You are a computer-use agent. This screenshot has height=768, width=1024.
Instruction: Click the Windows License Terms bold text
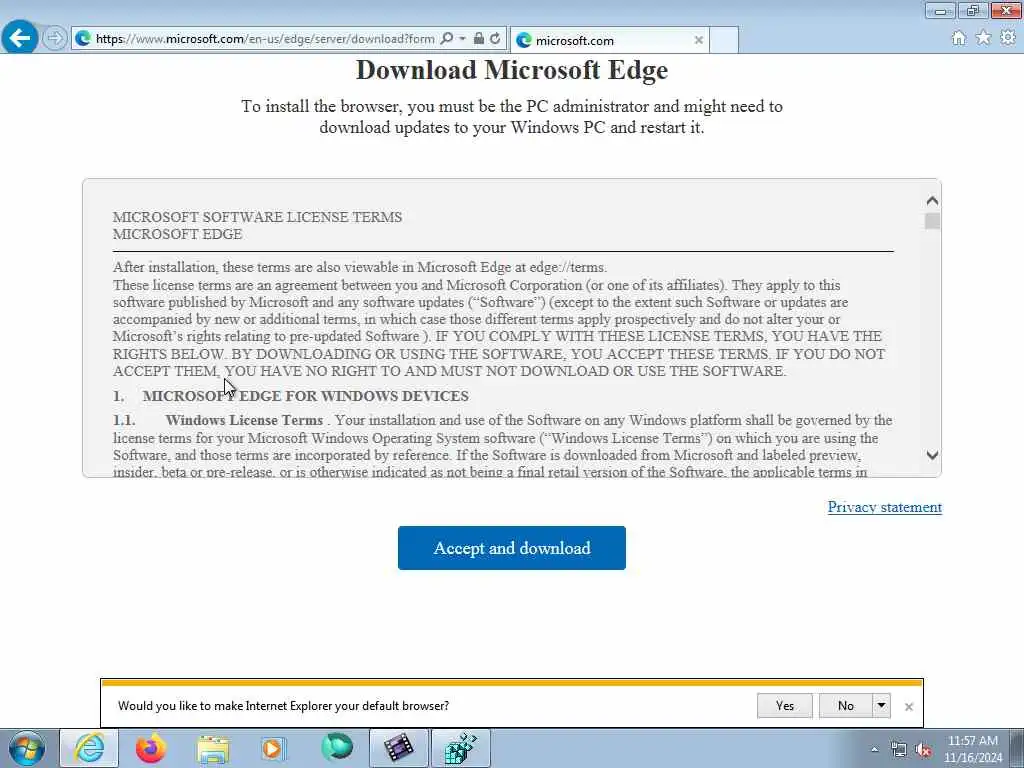tap(244, 420)
